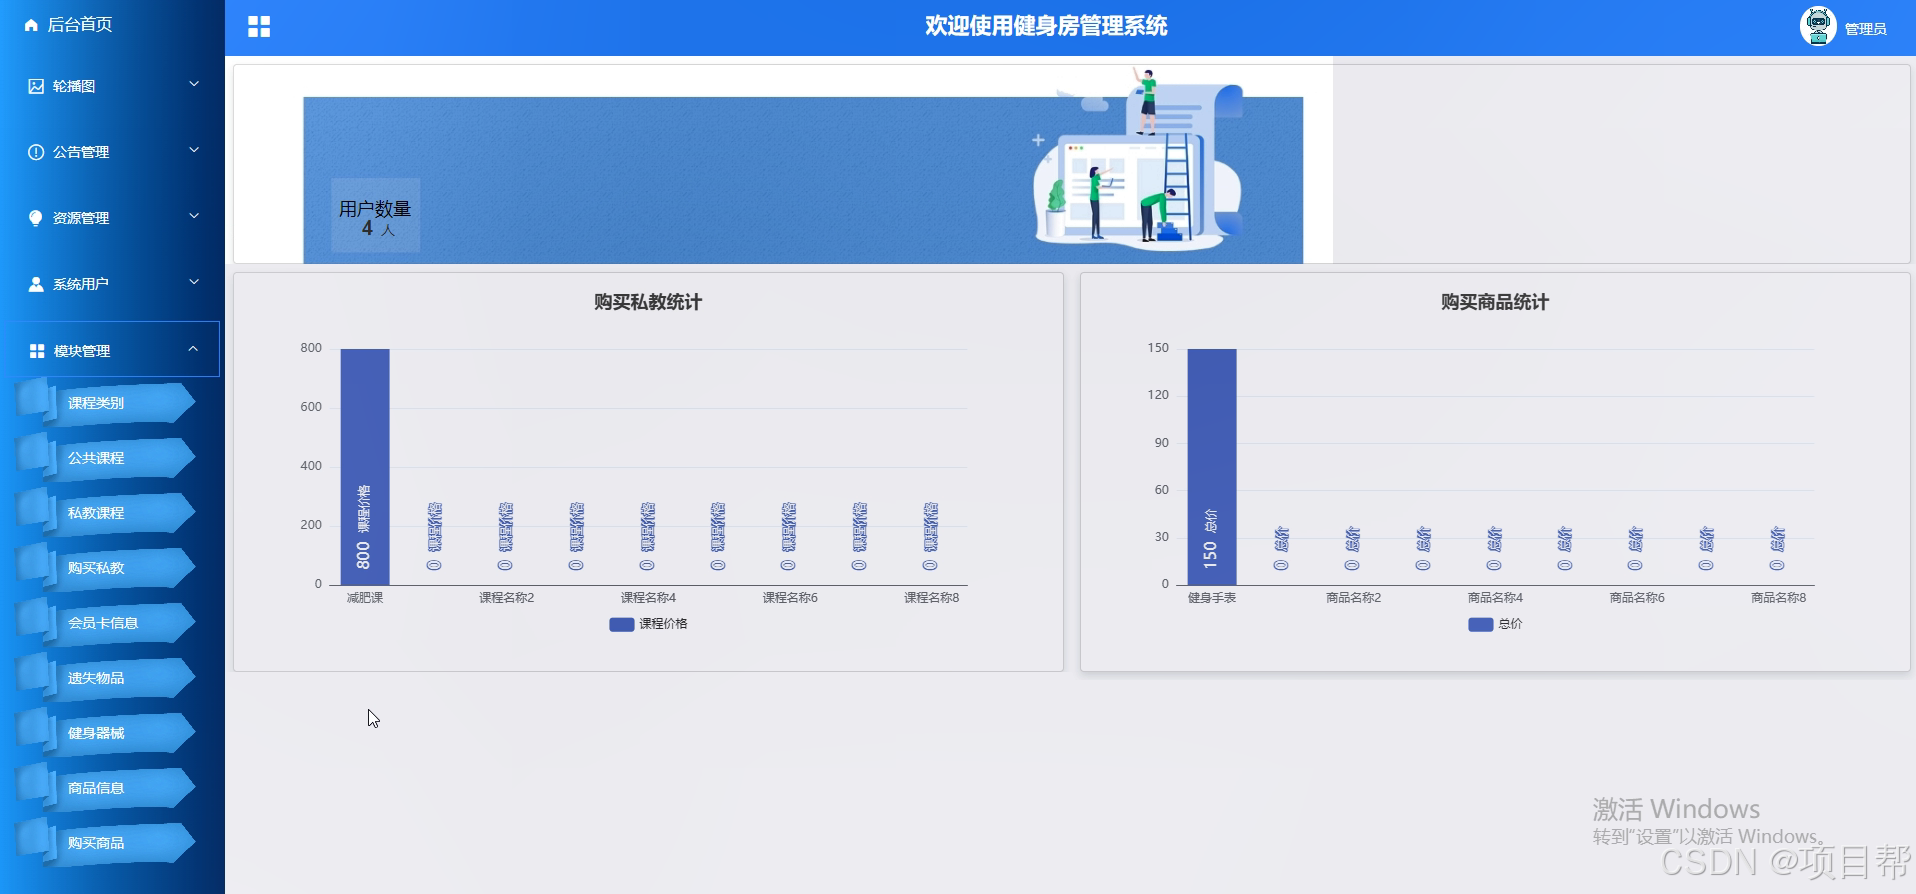Click the 购买私教统计 chart title

coord(648,302)
